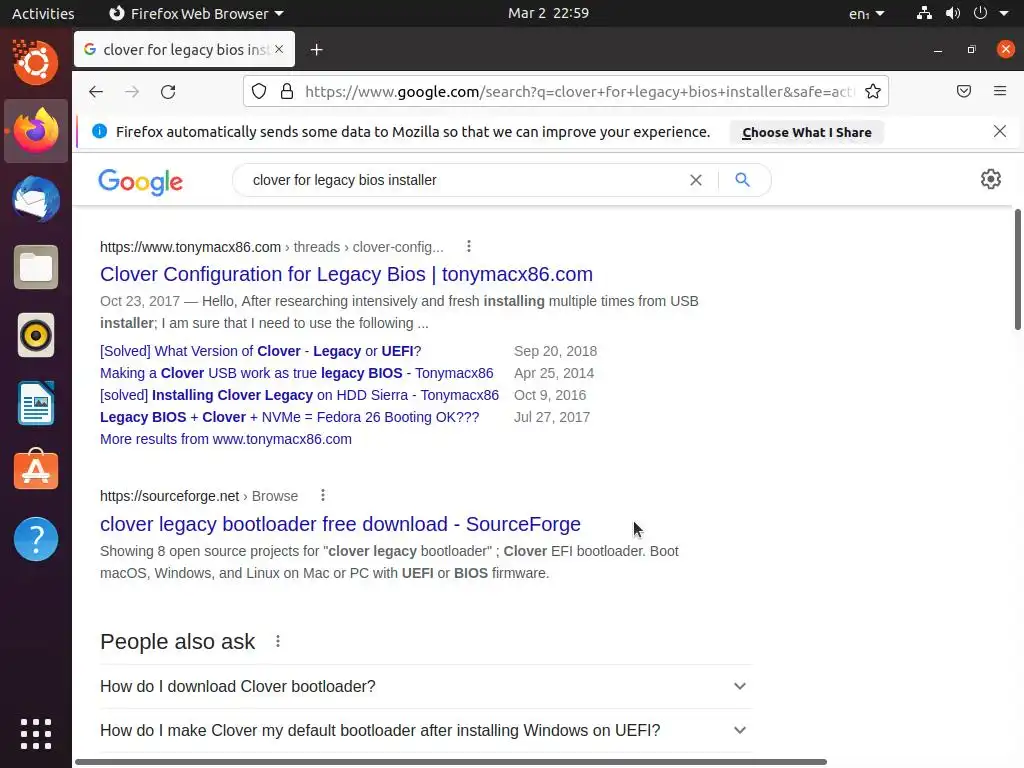Click the volume speaker indicator

click(x=953, y=13)
